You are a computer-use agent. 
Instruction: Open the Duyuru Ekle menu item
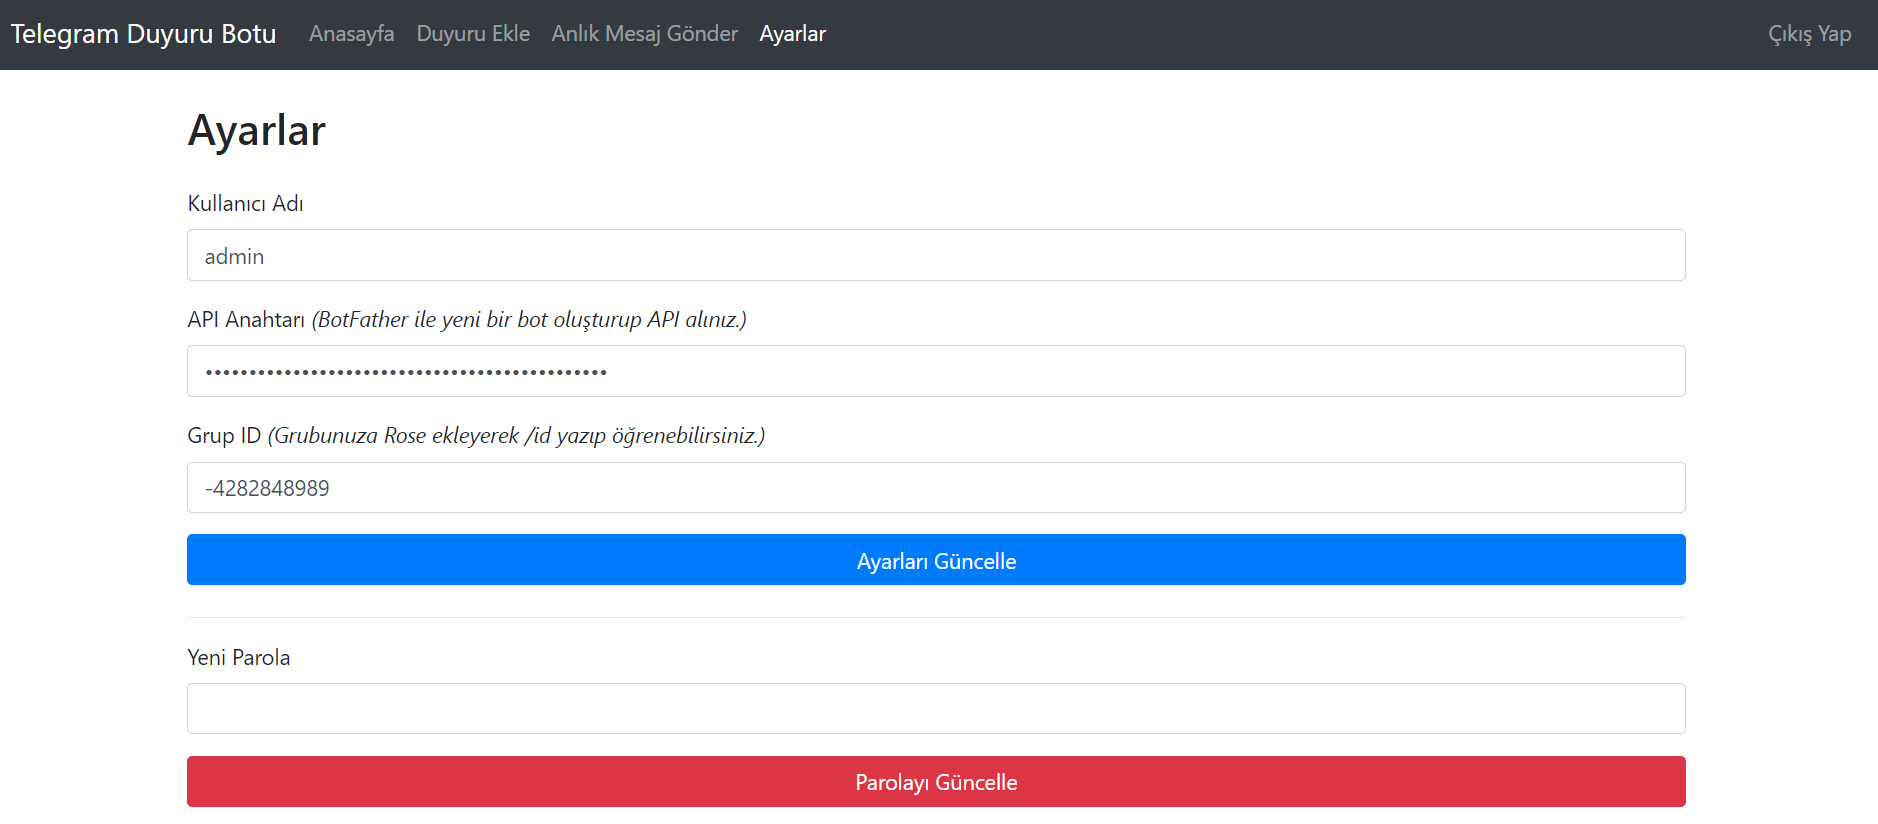coord(473,34)
